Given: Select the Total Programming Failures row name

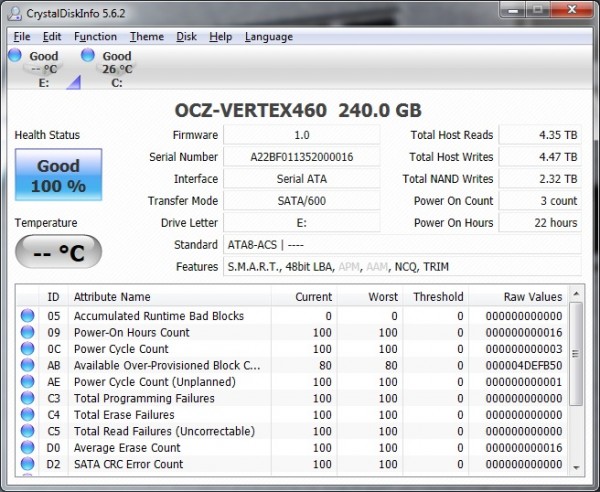Looking at the screenshot, I should click(x=144, y=398).
